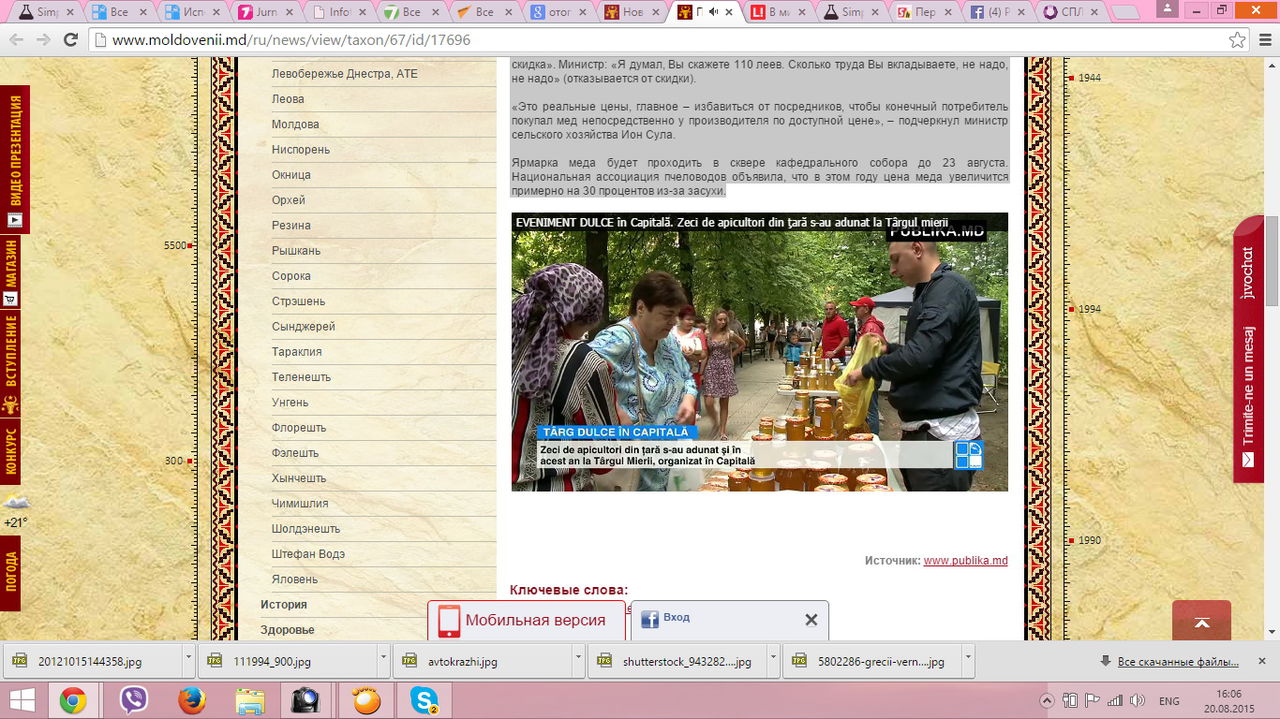Viewport: 1280px width, 719px height.
Task: Open the Вступление side tab
Action: pos(11,364)
